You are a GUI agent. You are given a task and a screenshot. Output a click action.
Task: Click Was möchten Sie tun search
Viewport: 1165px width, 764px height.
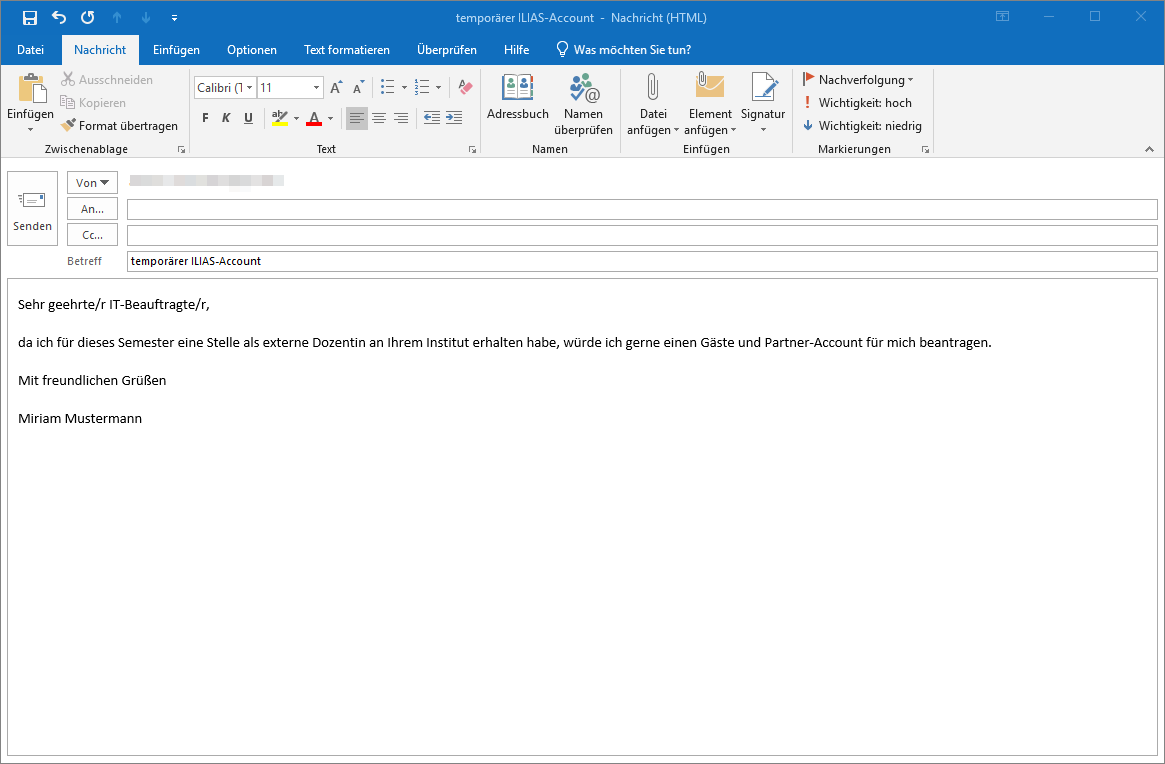(x=624, y=50)
